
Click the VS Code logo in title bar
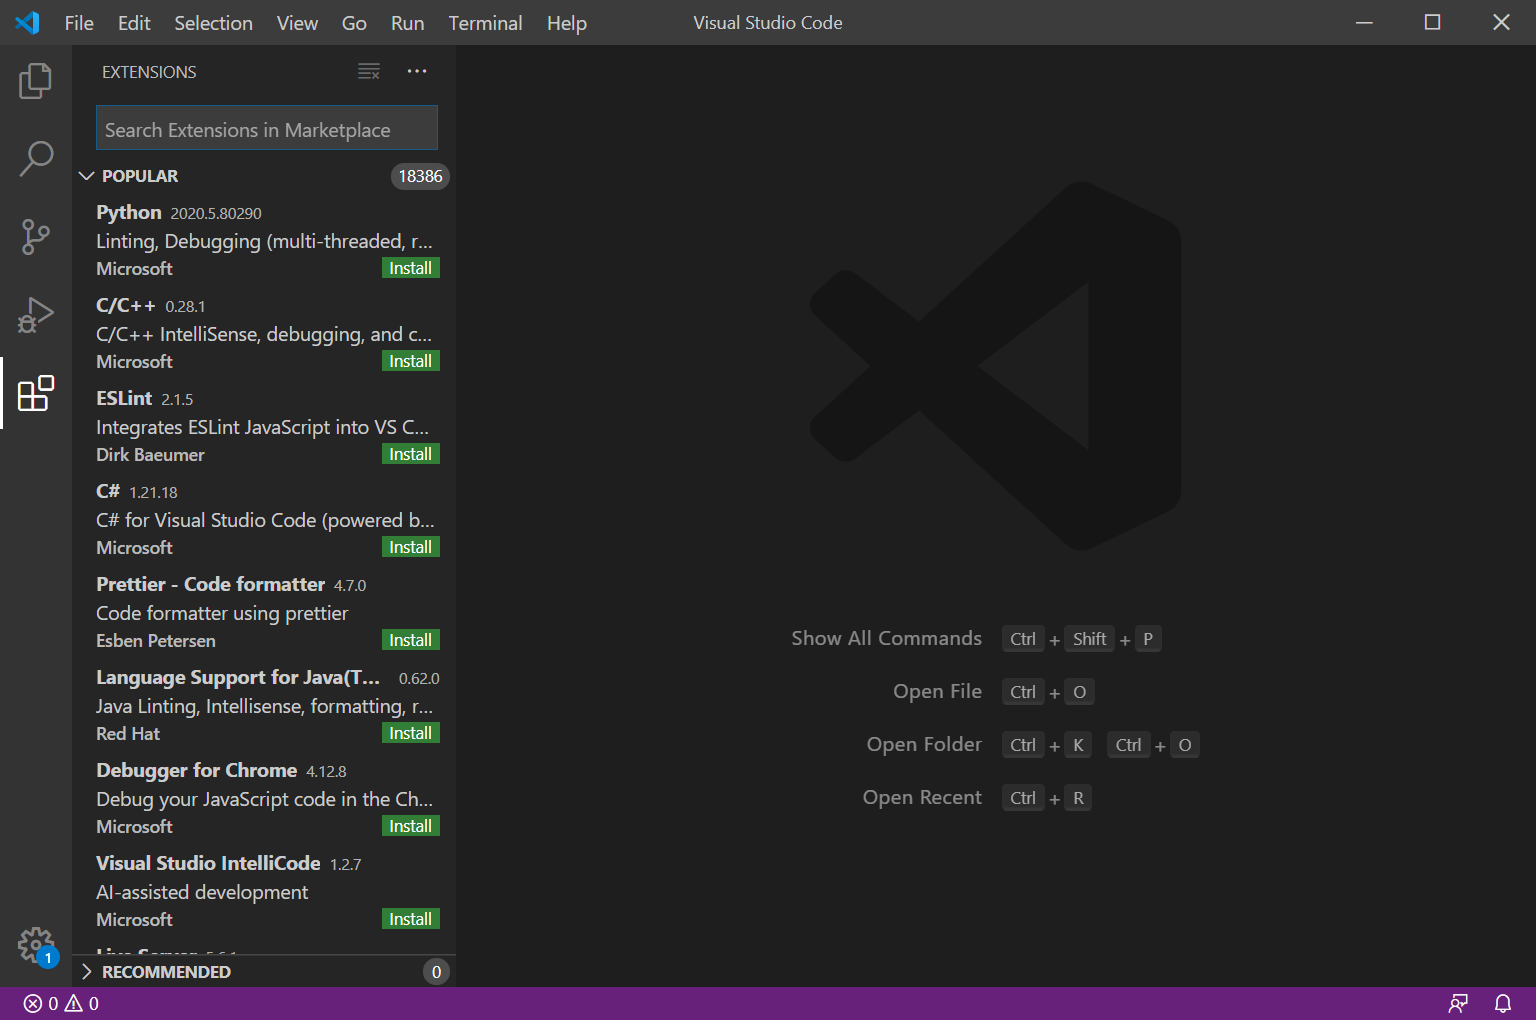pyautogui.click(x=27, y=22)
